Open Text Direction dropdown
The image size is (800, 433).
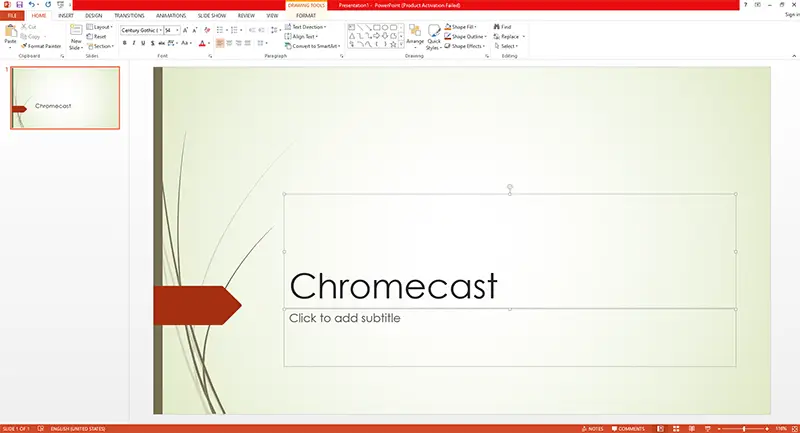click(306, 27)
